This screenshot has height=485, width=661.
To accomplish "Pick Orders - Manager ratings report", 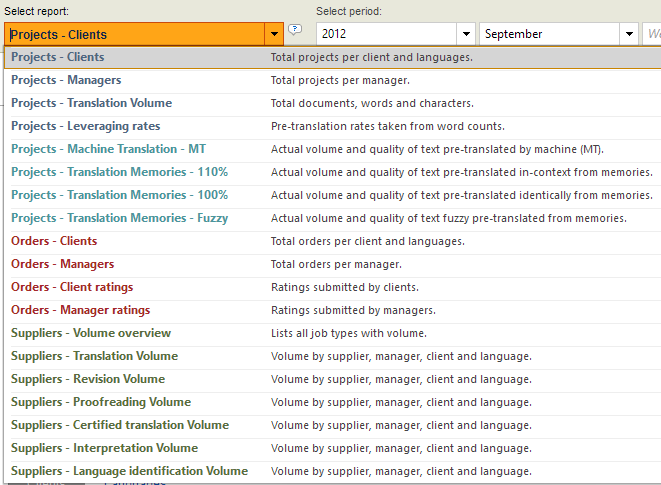I will [x=80, y=310].
